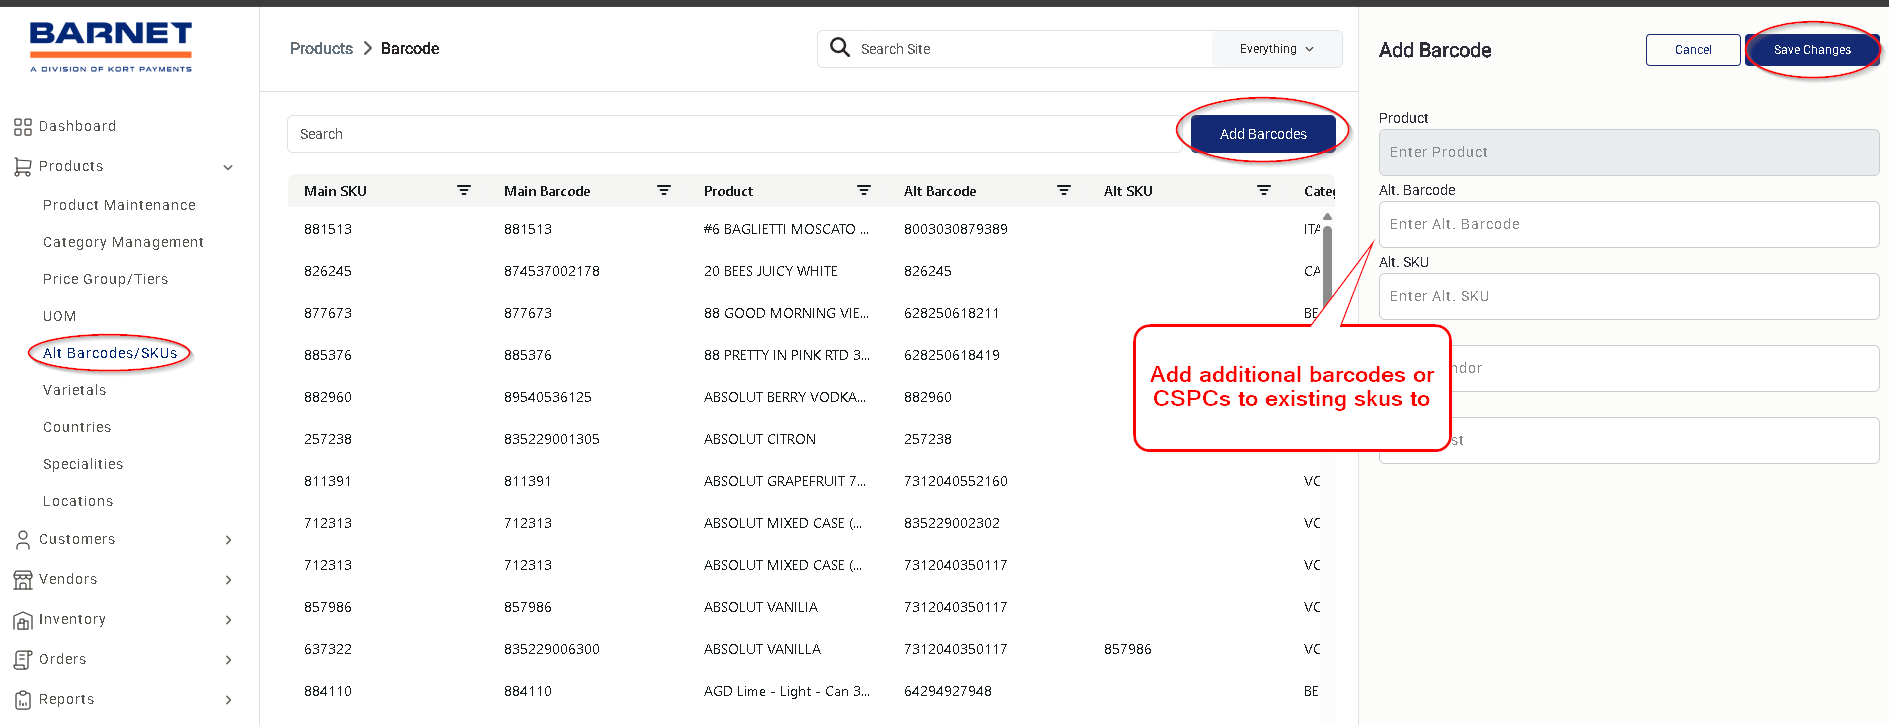Open Product Maintenance page
This screenshot has width=1889, height=725.
pyautogui.click(x=119, y=205)
